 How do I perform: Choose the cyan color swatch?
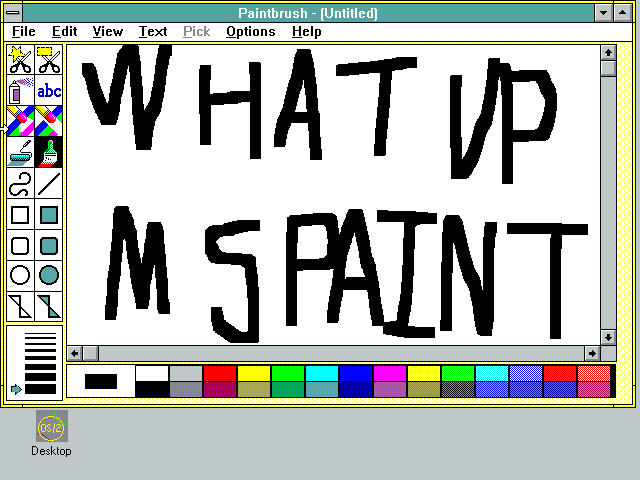click(322, 373)
